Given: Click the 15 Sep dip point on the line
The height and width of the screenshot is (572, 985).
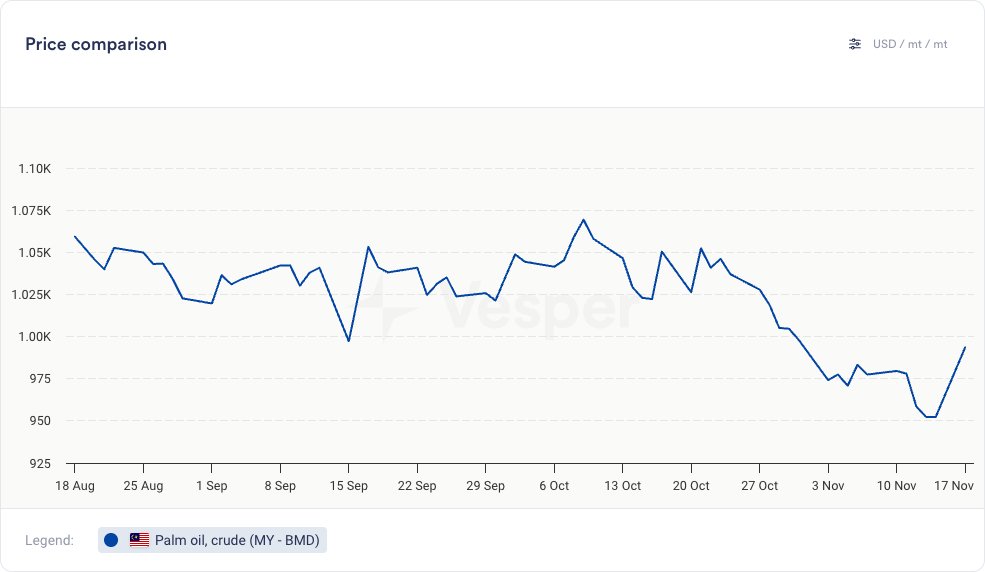Looking at the screenshot, I should (348, 341).
